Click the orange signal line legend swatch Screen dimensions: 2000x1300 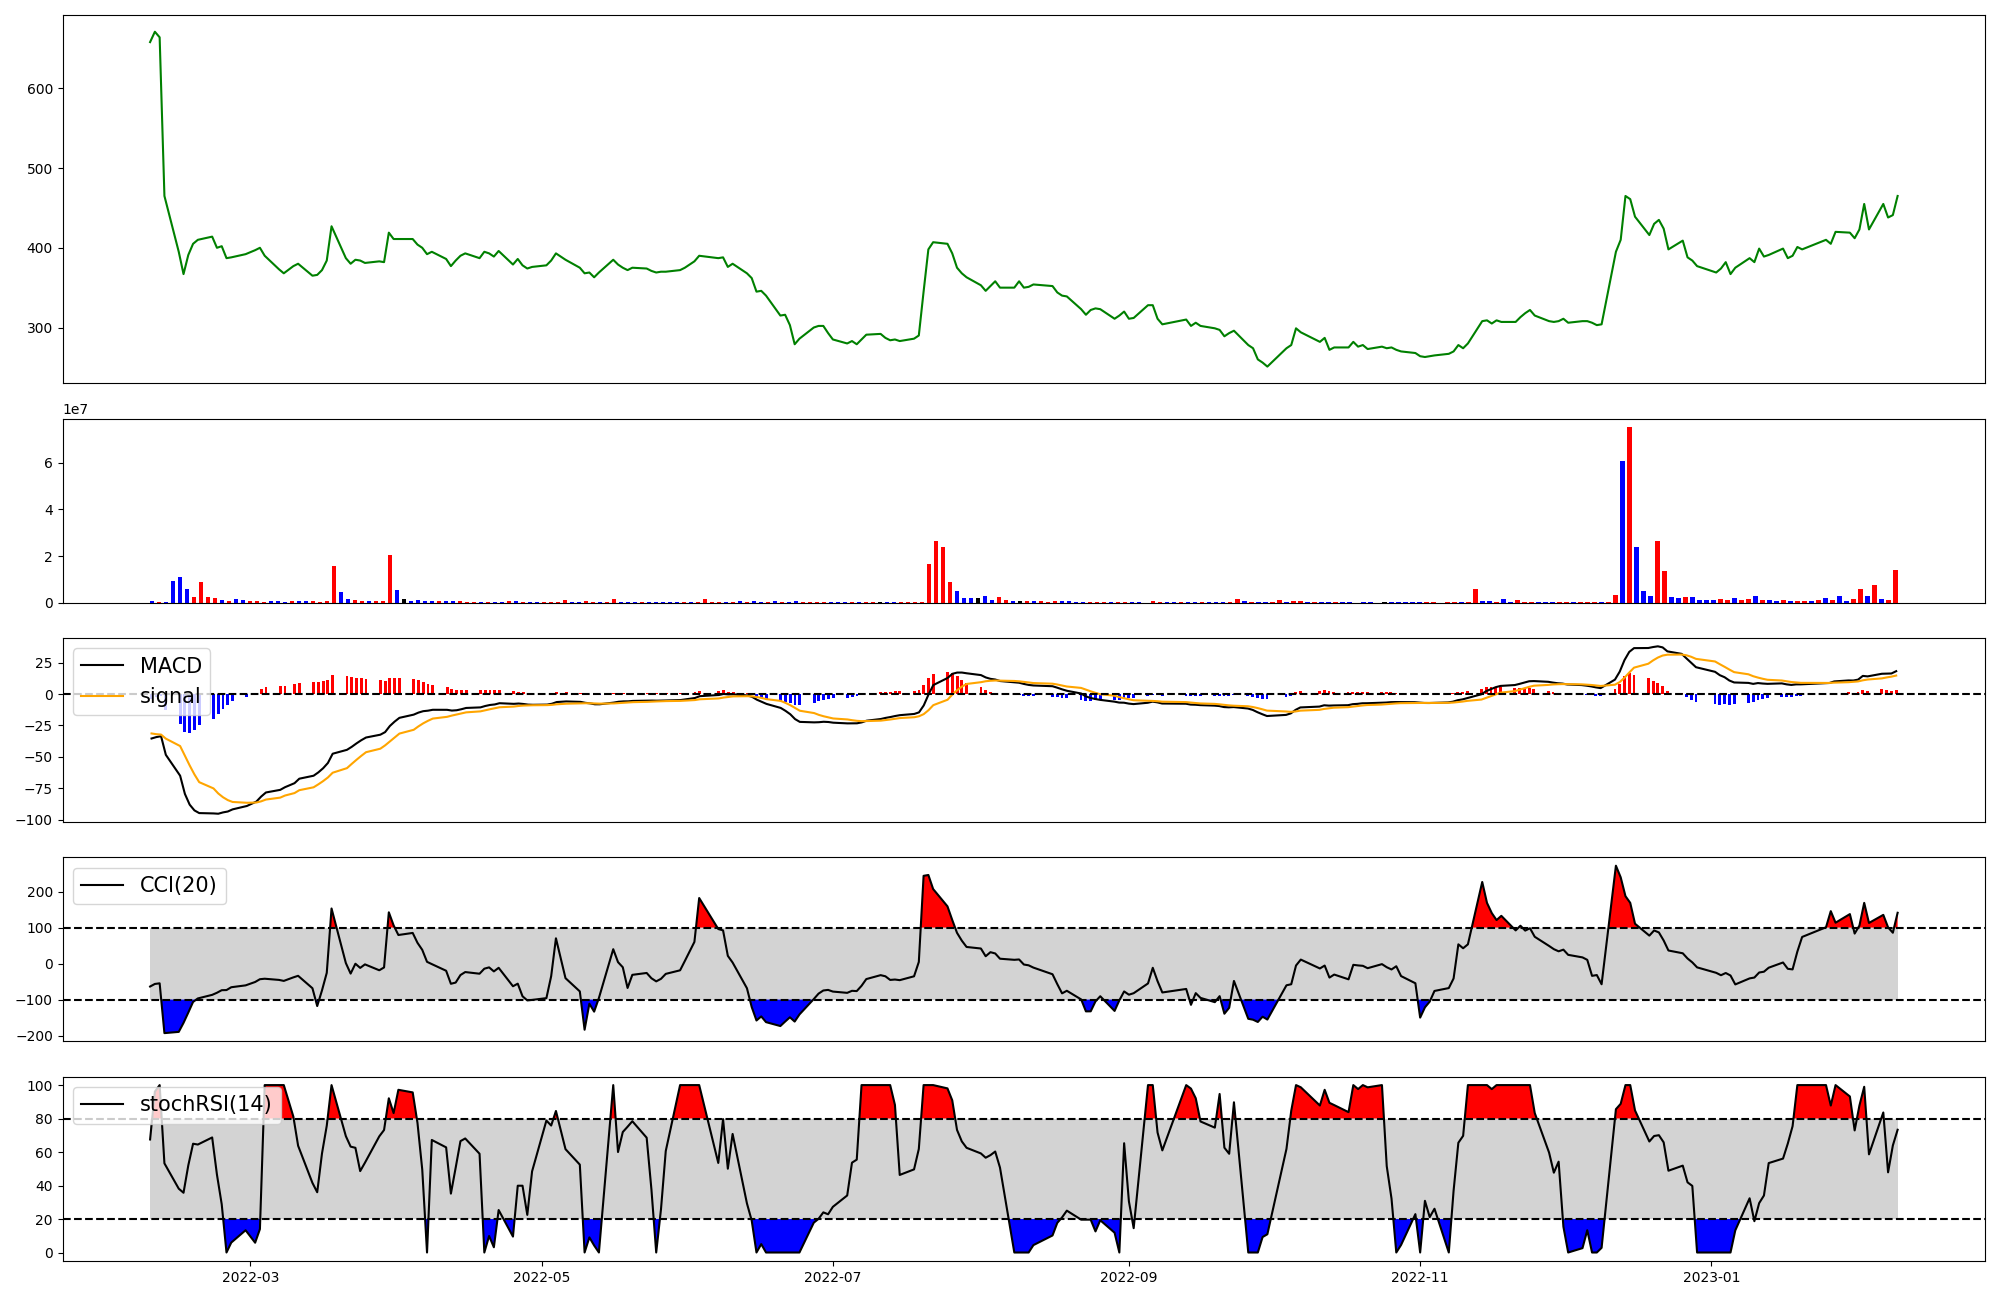tap(102, 696)
